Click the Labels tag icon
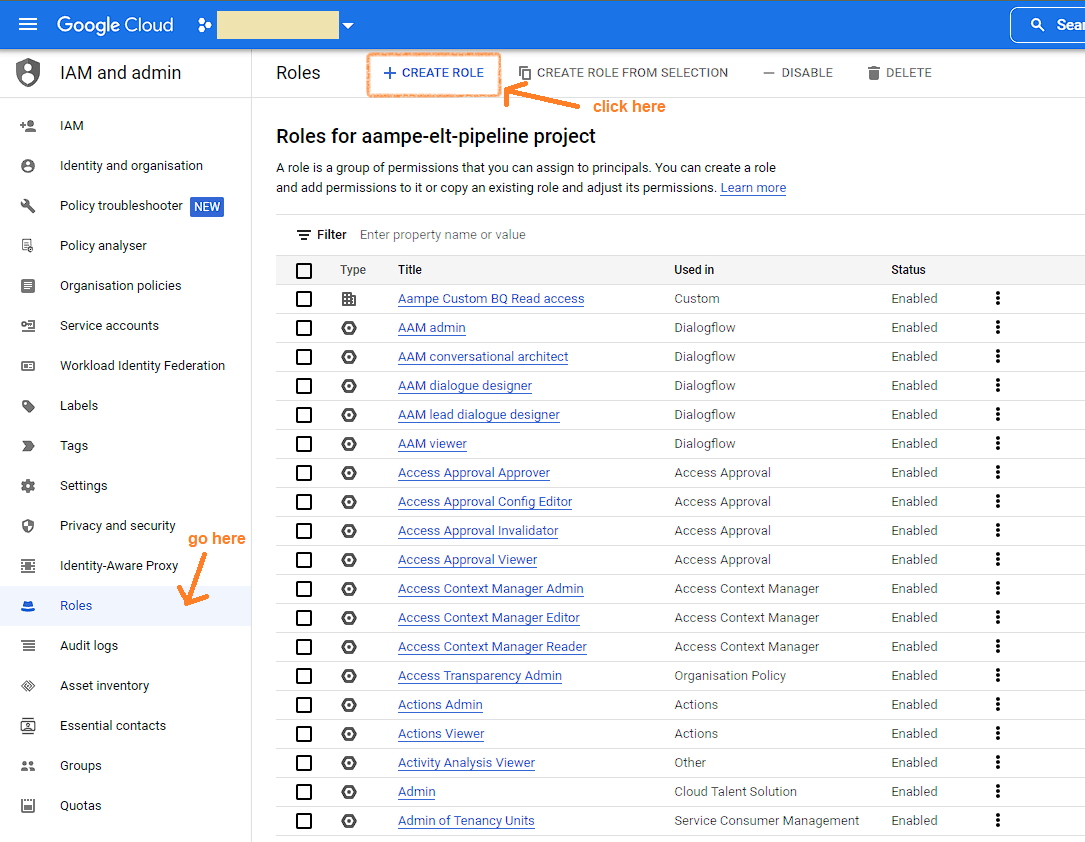The height and width of the screenshot is (842, 1085). tap(28, 406)
